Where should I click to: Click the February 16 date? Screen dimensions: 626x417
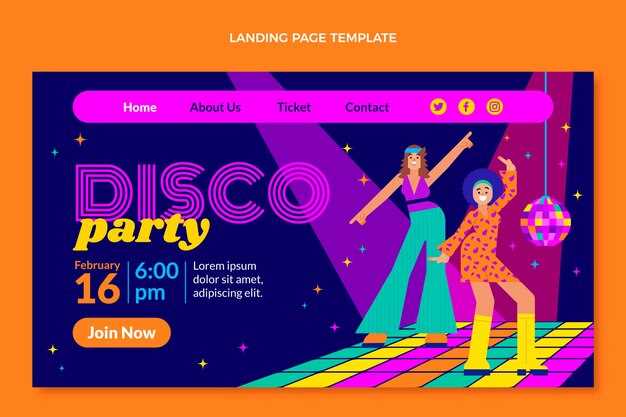pos(97,282)
